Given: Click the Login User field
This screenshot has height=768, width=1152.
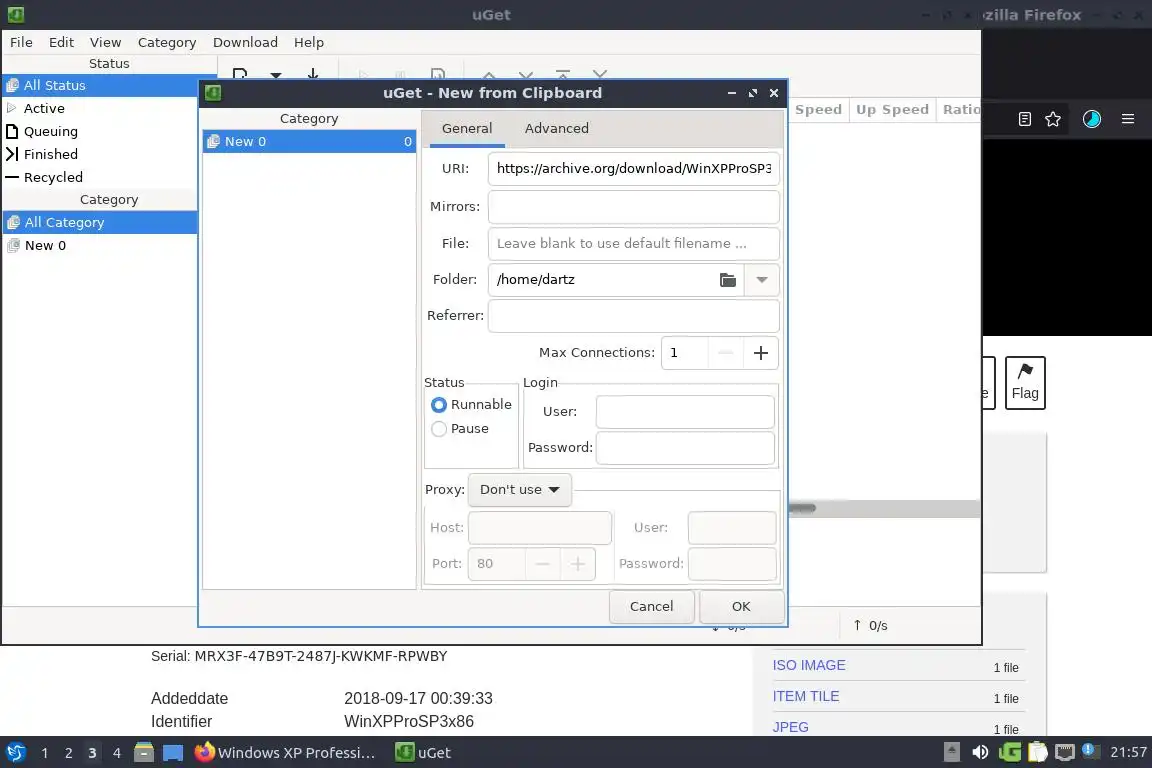Looking at the screenshot, I should click(x=685, y=412).
